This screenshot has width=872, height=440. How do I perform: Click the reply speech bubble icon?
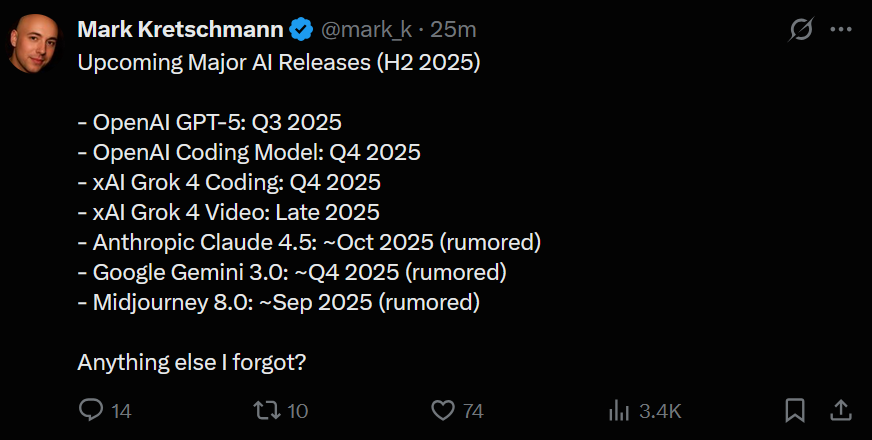91,410
